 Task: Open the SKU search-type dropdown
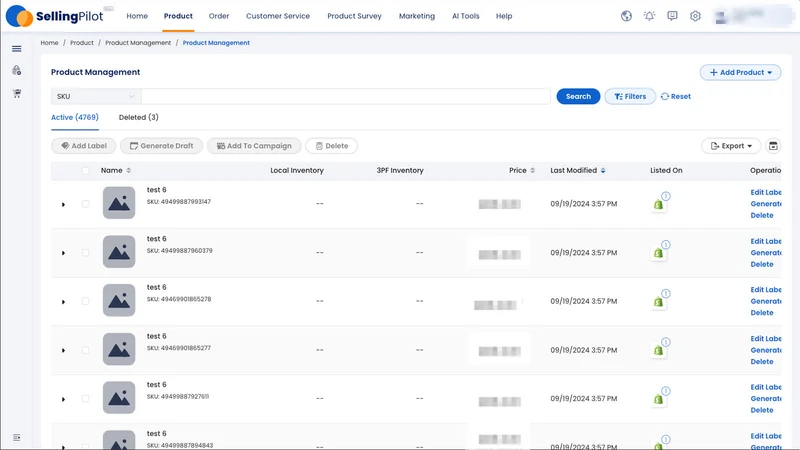point(95,96)
